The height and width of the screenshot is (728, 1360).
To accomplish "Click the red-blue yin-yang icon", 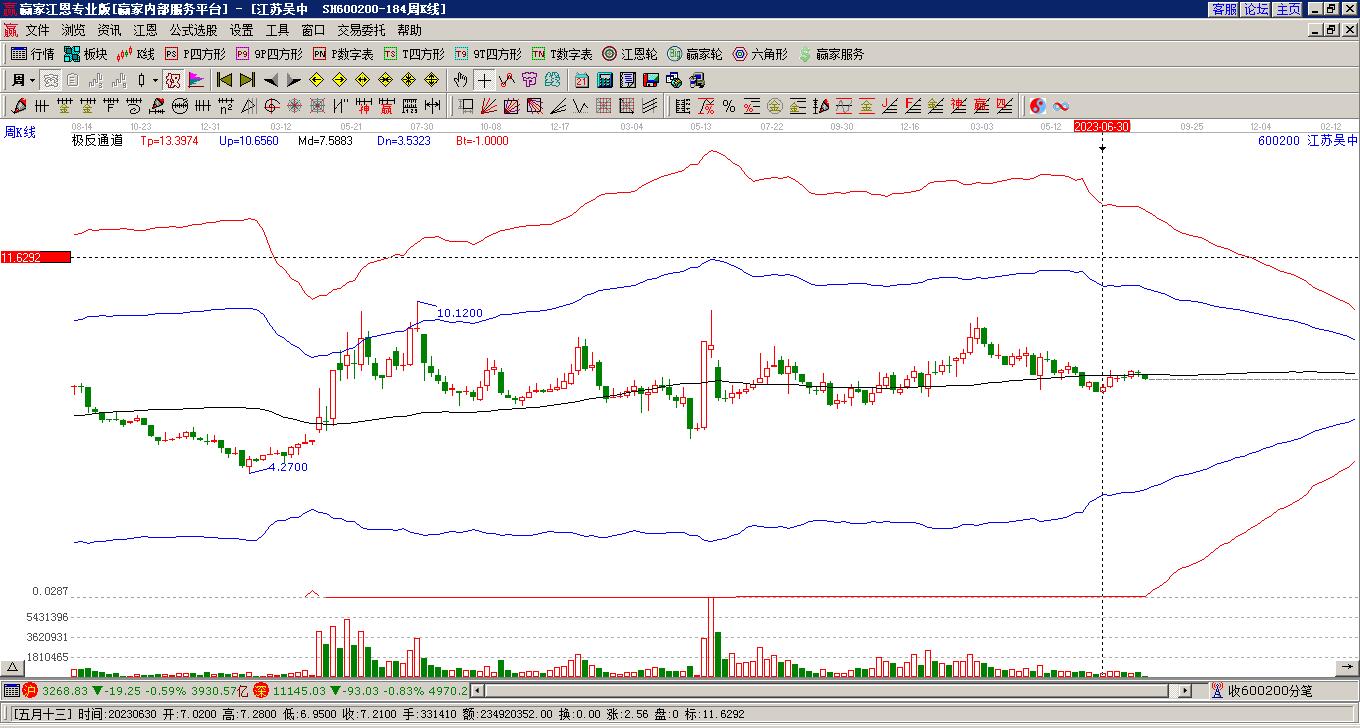I will pyautogui.click(x=1038, y=106).
